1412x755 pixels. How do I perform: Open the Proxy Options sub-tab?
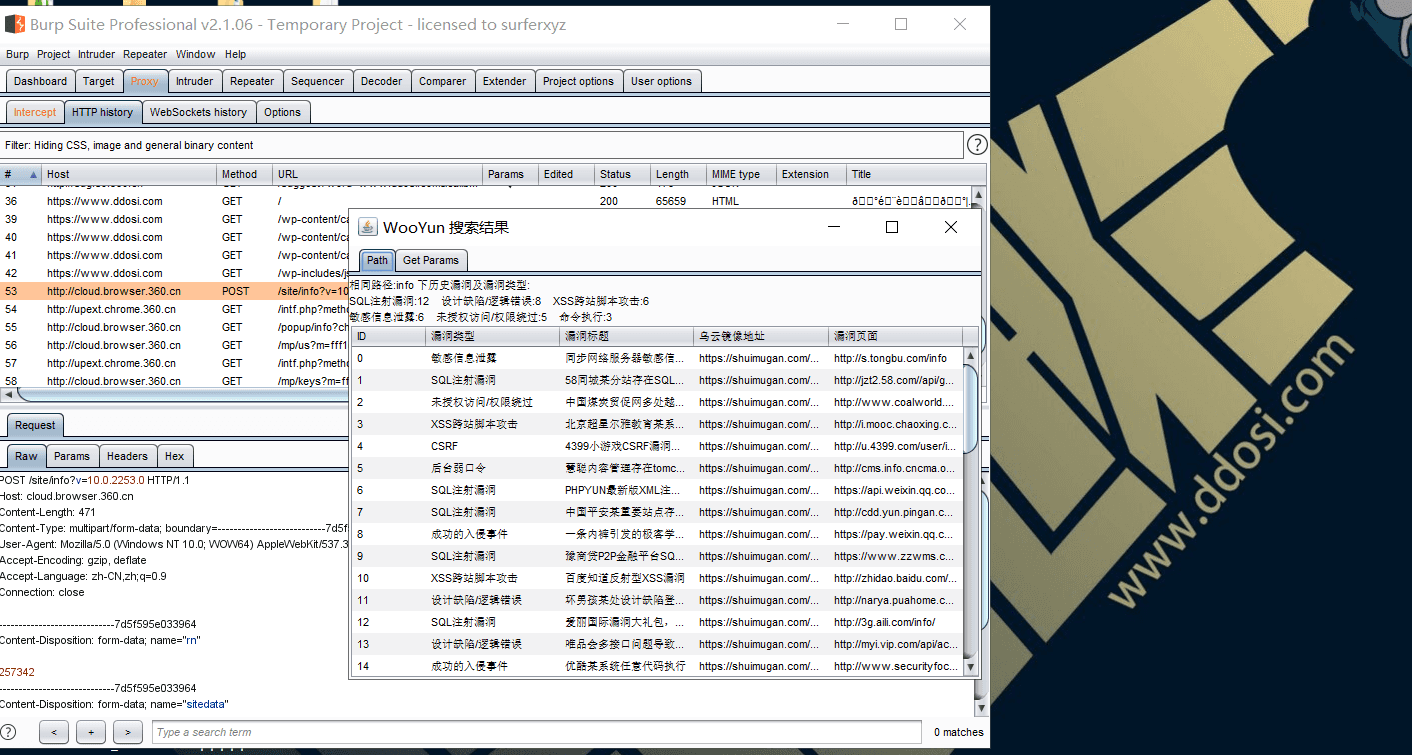(x=283, y=112)
